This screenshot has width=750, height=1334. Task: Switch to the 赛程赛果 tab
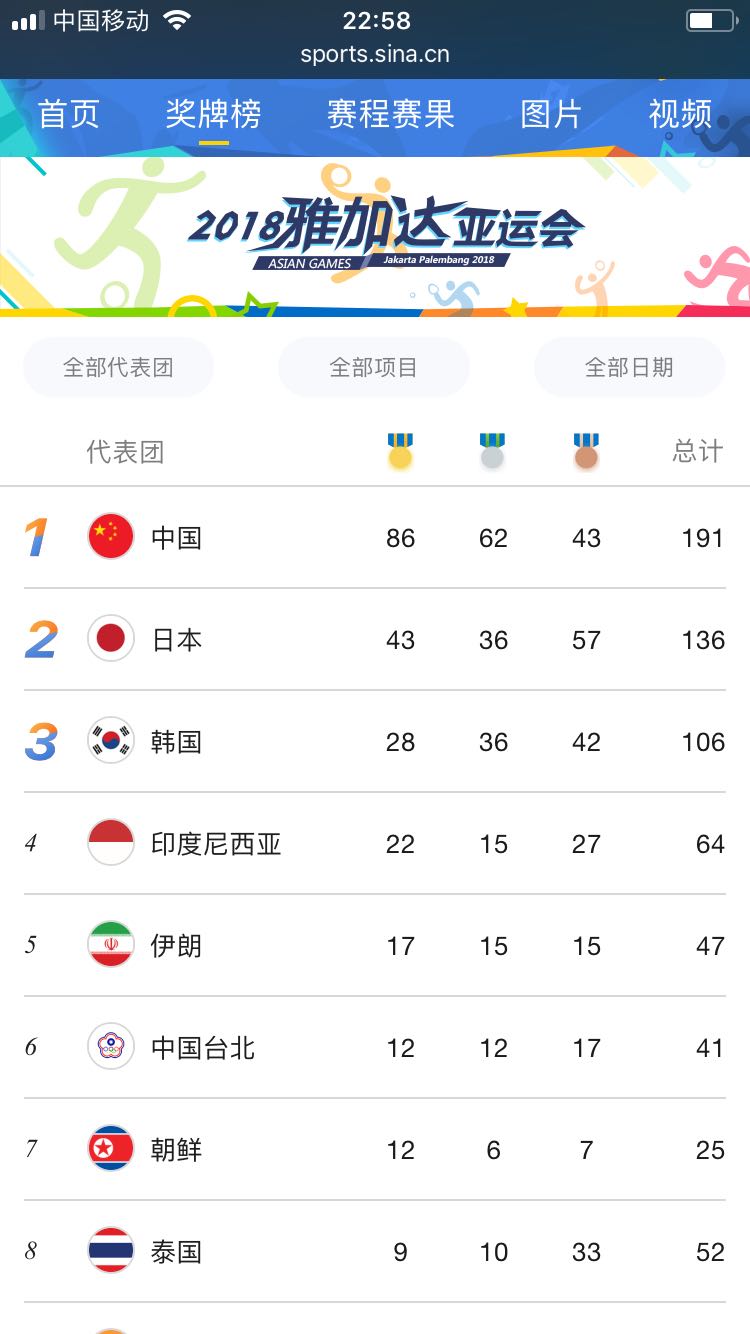click(x=390, y=114)
